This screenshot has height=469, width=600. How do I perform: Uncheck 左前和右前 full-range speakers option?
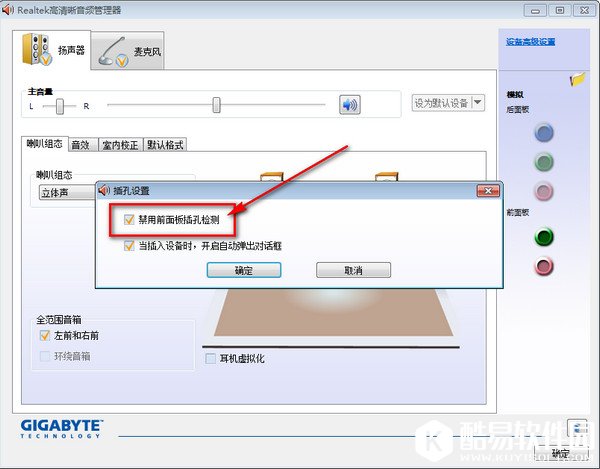[44, 337]
